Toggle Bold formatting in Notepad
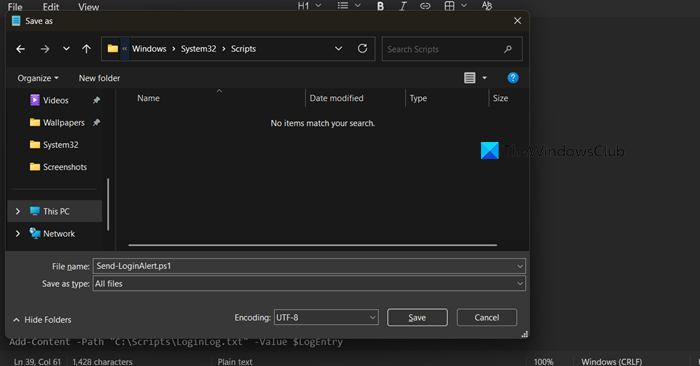Viewport: 700px width, 366px height. pyautogui.click(x=380, y=6)
